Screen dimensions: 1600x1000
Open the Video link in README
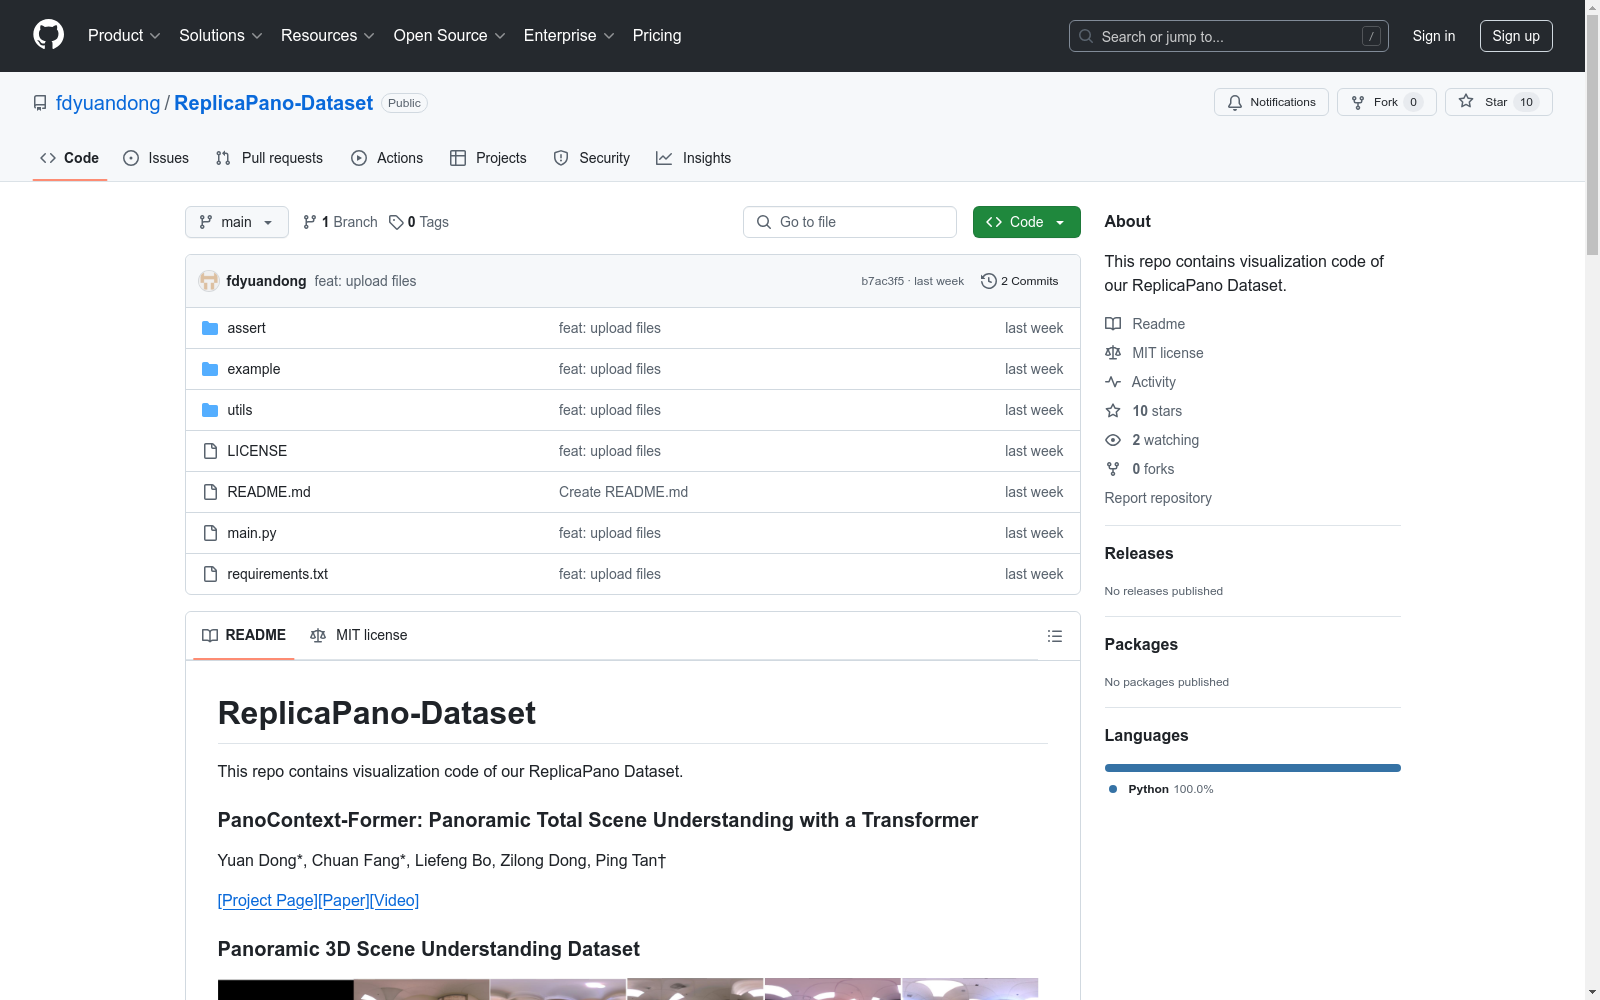point(394,900)
